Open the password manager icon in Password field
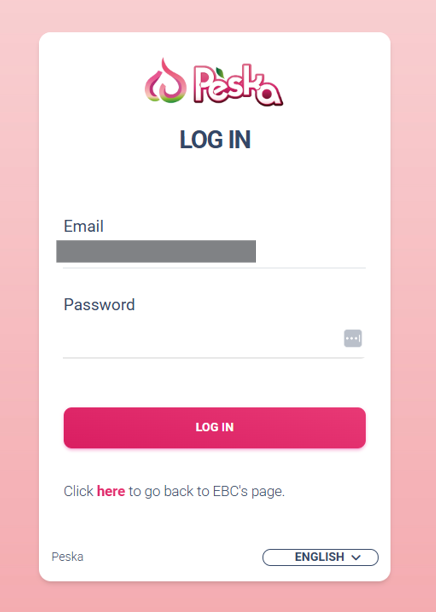 point(352,338)
